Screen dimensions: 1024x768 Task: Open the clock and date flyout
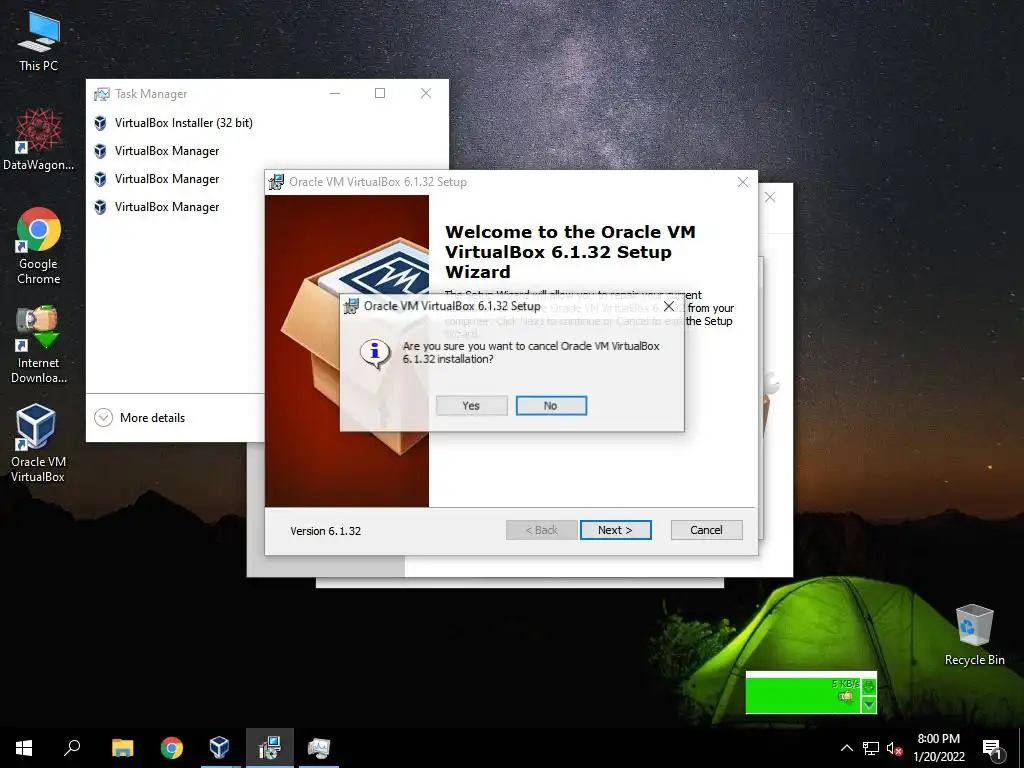[x=938, y=748]
